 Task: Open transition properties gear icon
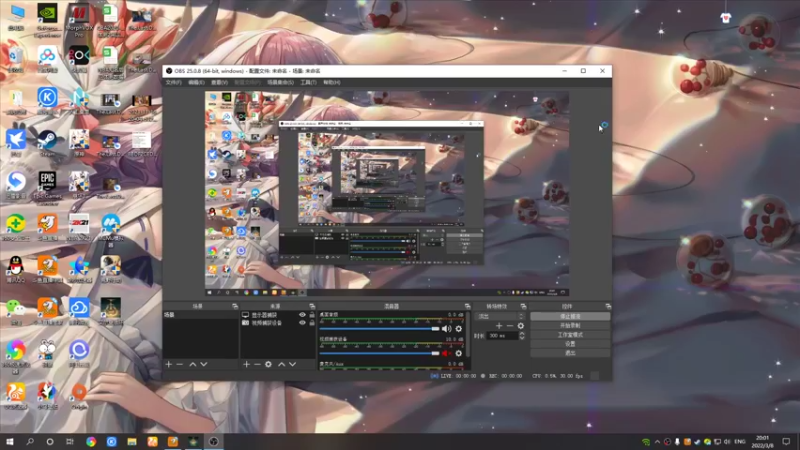(520, 326)
